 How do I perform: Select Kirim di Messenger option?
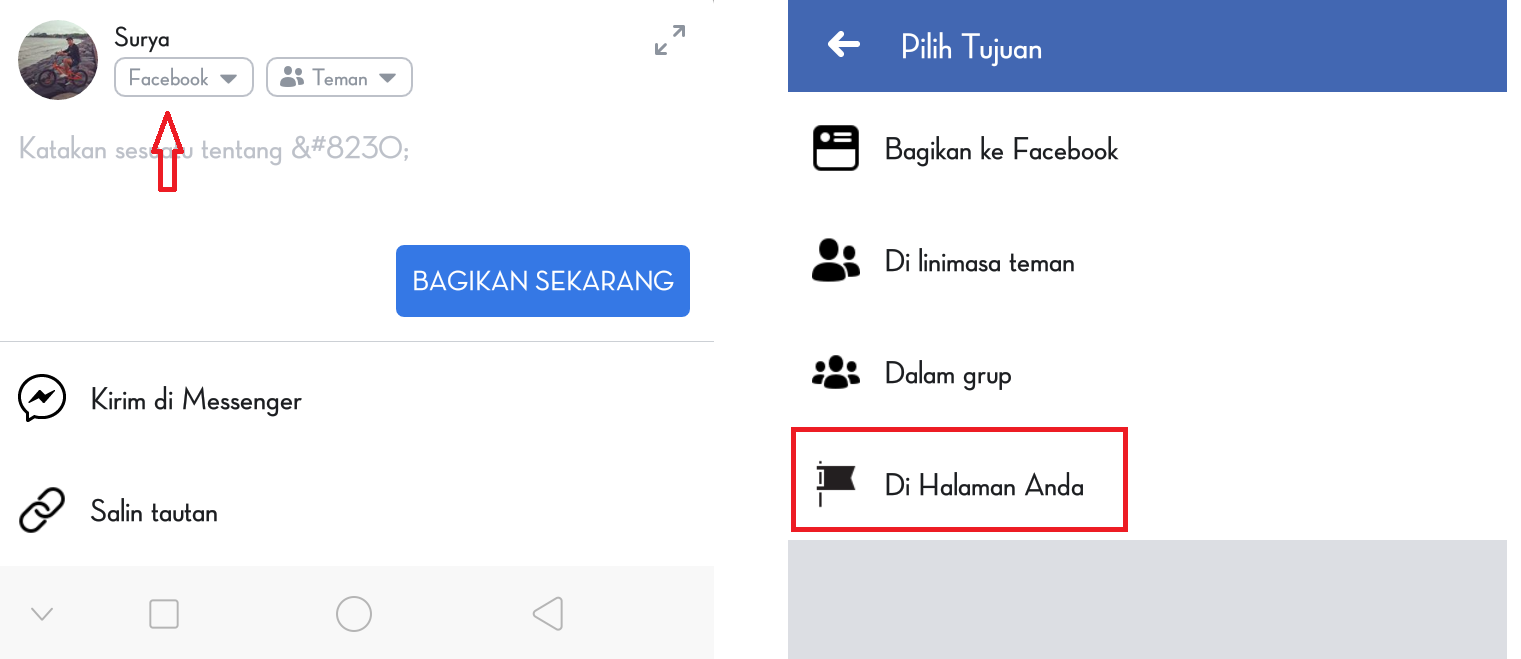click(x=357, y=400)
